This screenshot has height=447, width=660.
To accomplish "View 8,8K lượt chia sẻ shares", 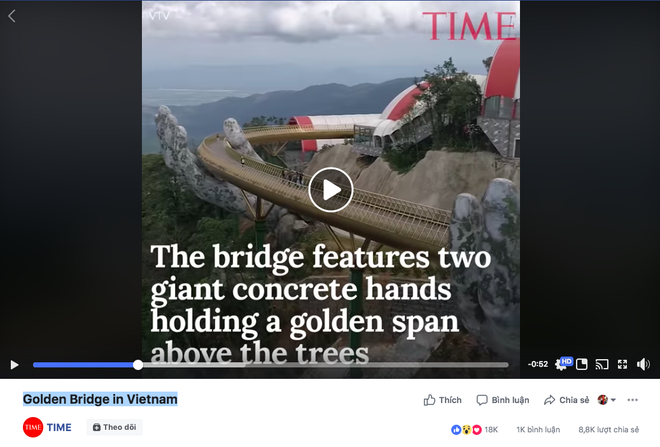I will 609,430.
